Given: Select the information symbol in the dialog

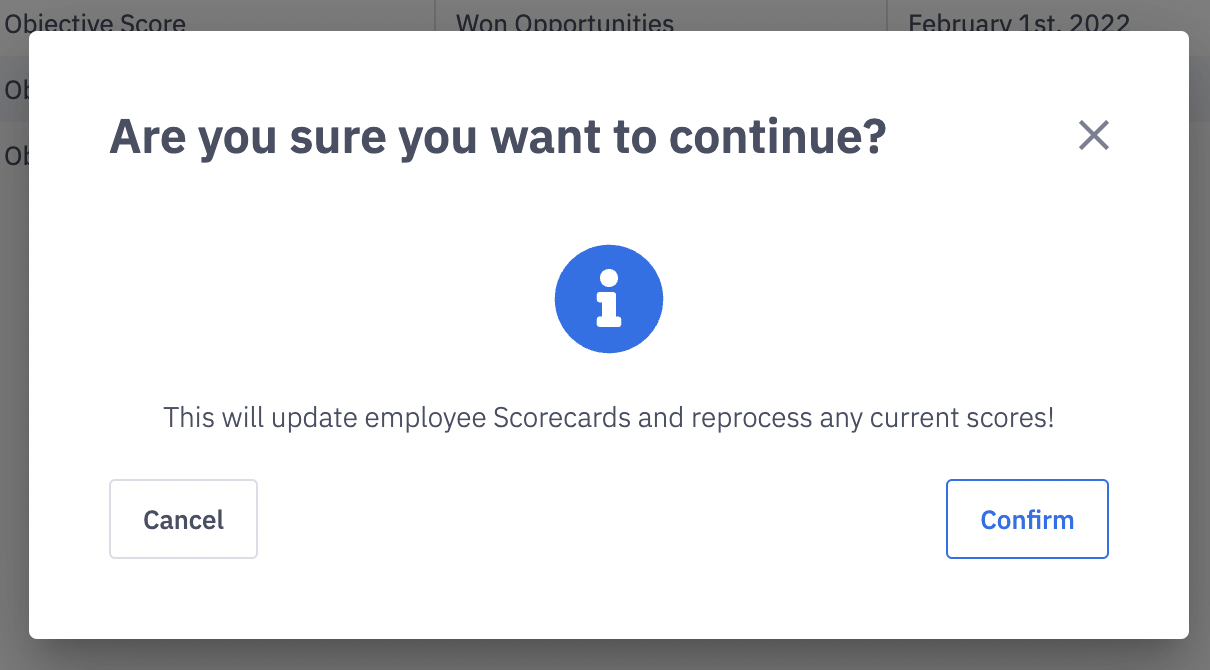Looking at the screenshot, I should 609,298.
